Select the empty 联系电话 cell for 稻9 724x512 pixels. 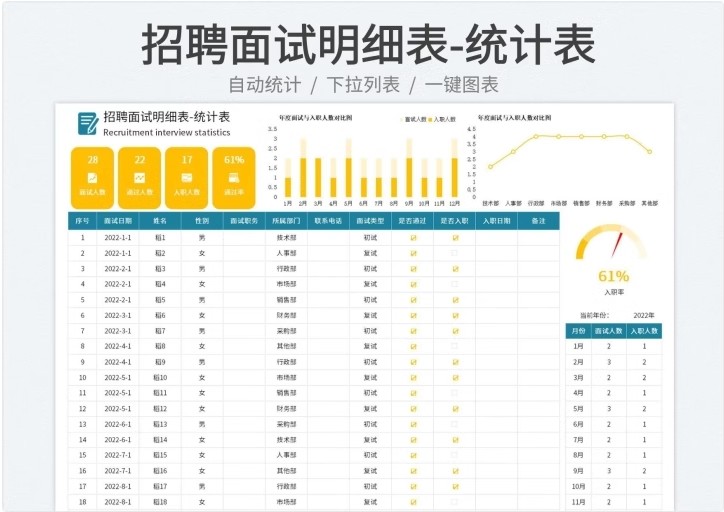click(x=328, y=362)
